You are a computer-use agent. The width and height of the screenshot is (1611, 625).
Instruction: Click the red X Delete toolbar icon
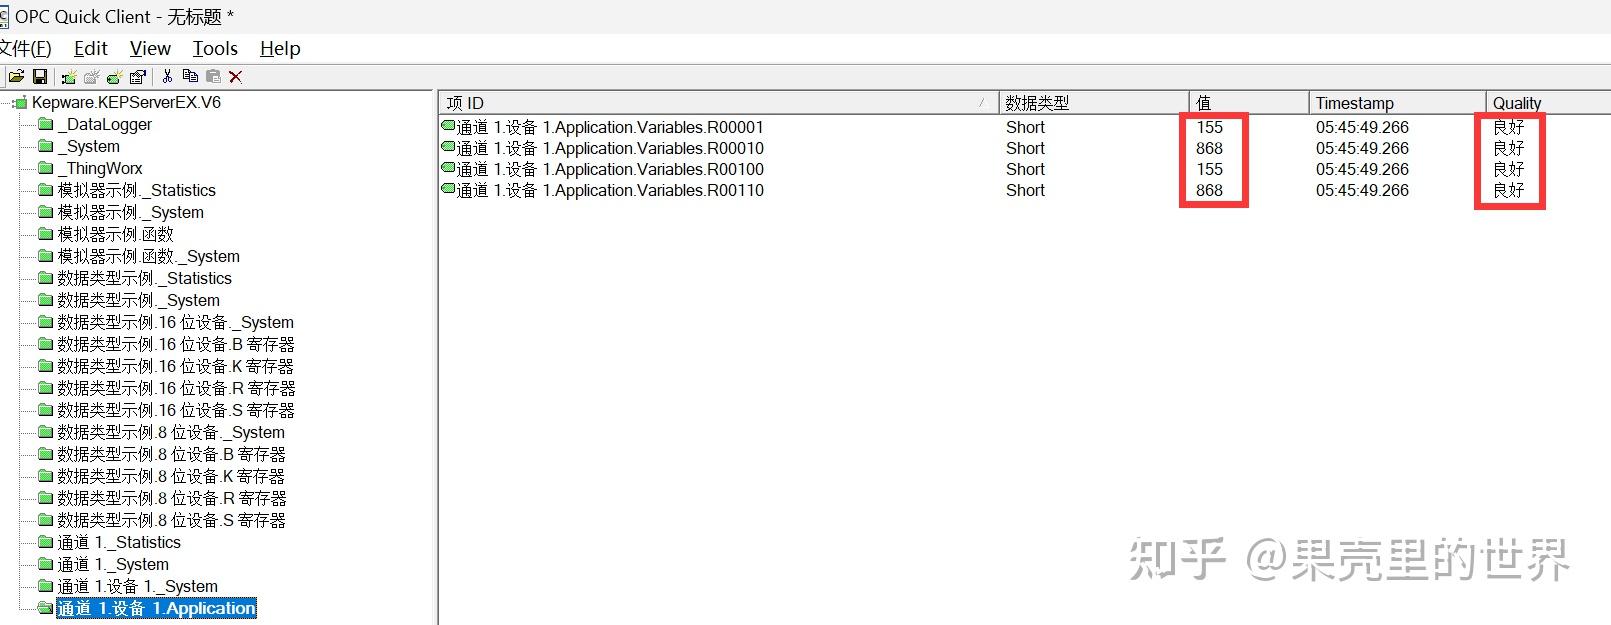coord(236,76)
